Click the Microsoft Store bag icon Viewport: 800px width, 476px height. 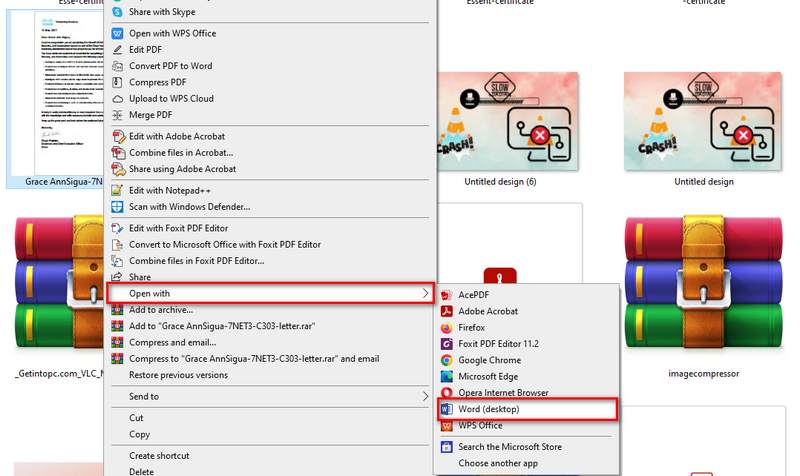coord(446,447)
